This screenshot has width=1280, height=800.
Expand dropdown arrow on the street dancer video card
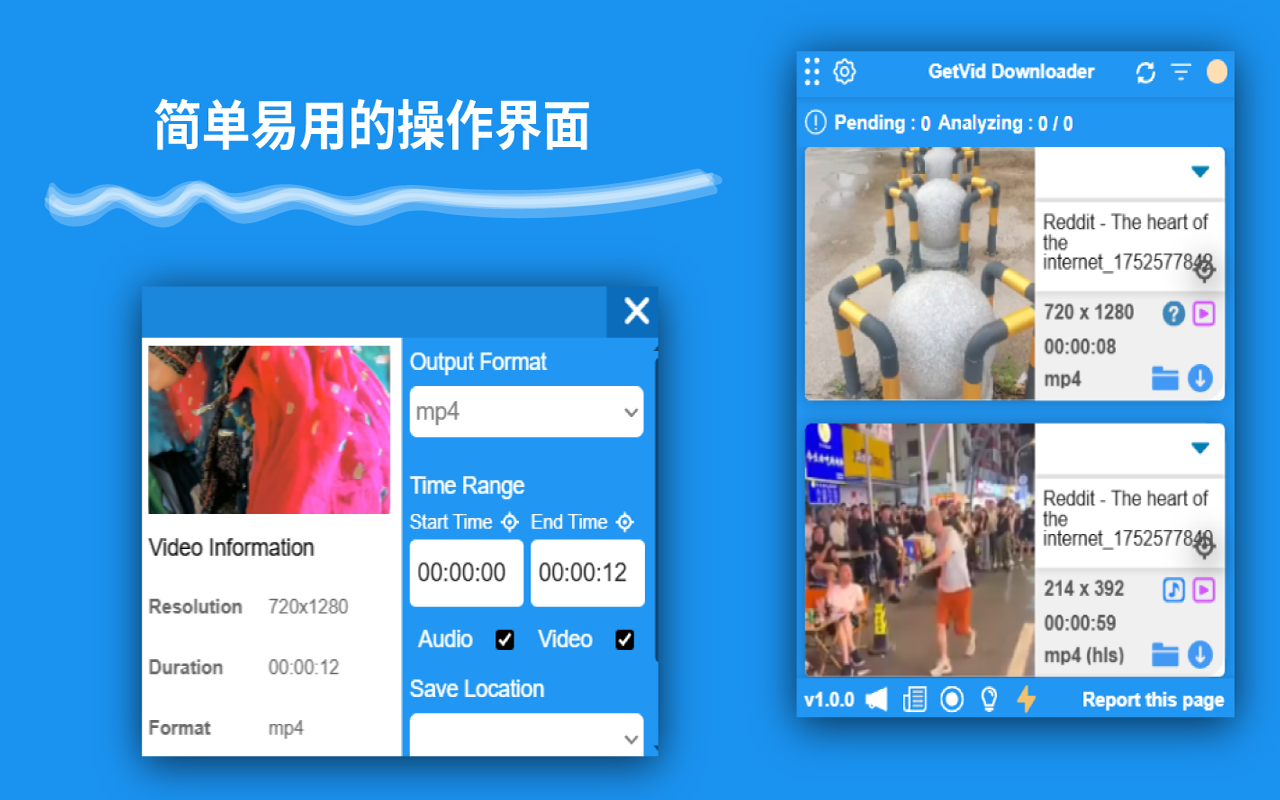pyautogui.click(x=1200, y=448)
